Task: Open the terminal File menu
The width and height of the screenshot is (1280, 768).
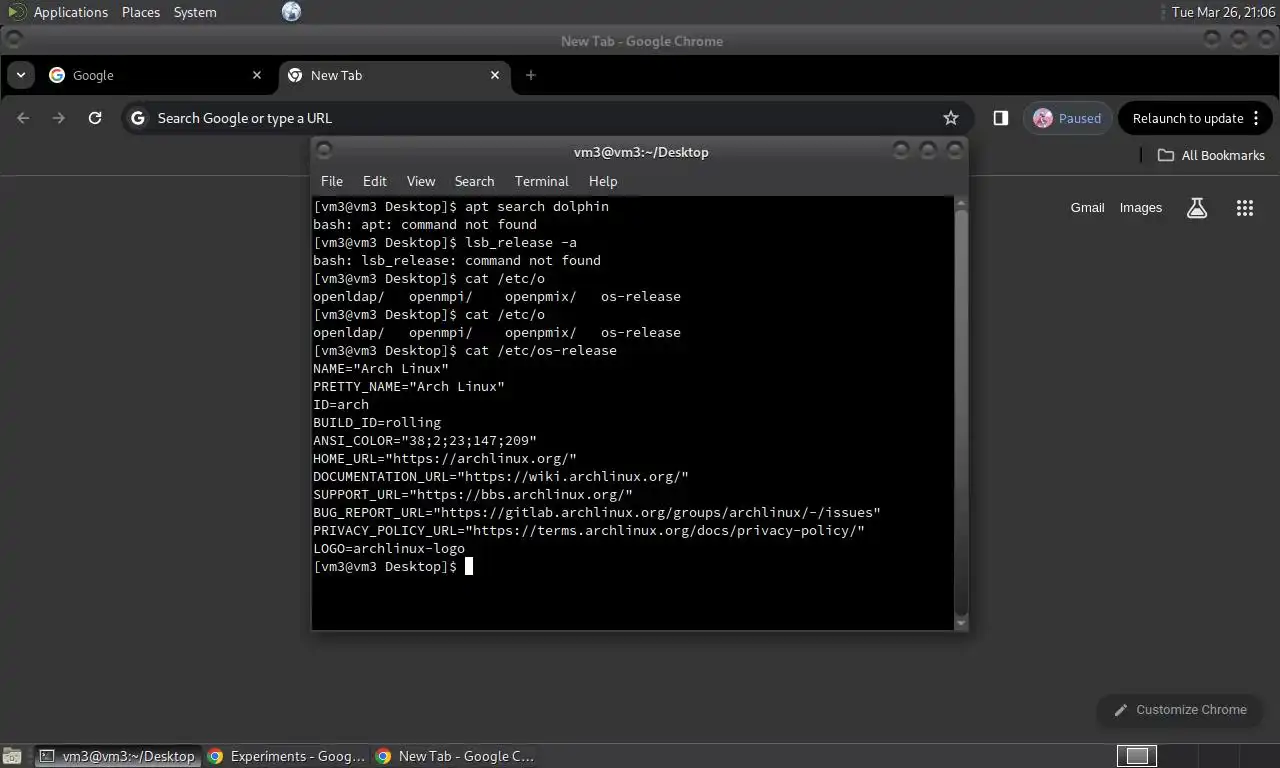Action: (332, 181)
